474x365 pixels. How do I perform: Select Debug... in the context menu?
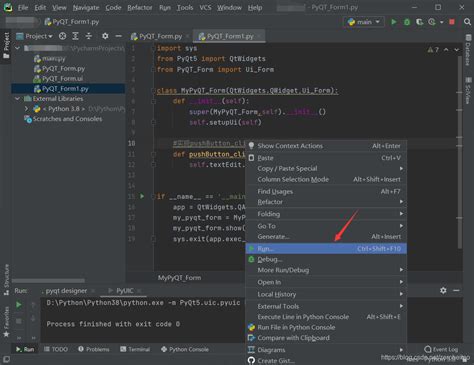326,259
